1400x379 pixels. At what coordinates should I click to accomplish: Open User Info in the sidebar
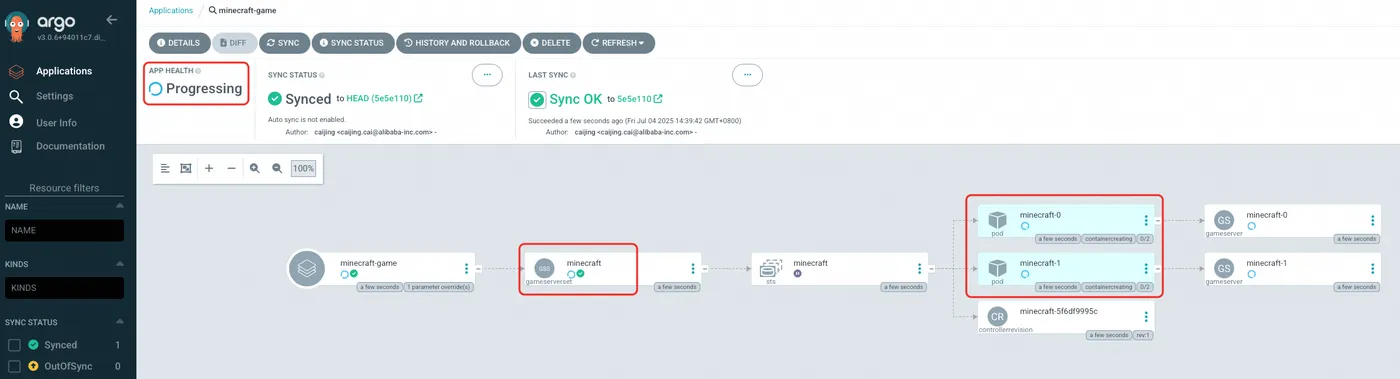[56, 122]
